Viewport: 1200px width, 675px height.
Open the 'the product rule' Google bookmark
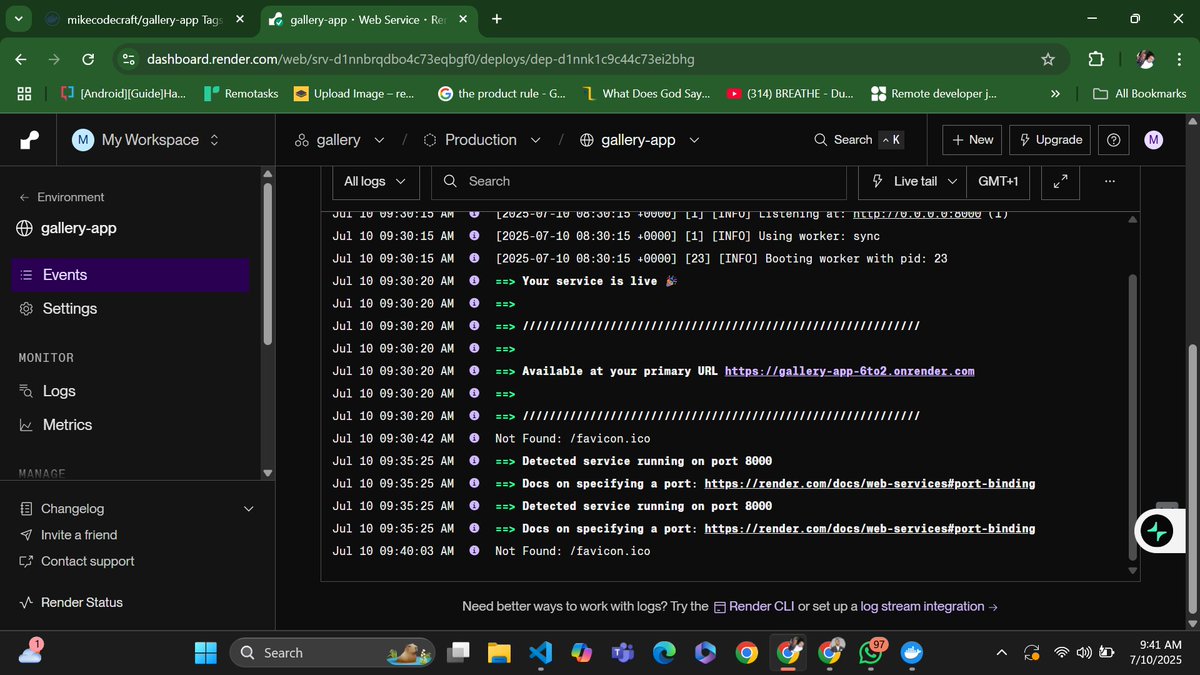(502, 93)
